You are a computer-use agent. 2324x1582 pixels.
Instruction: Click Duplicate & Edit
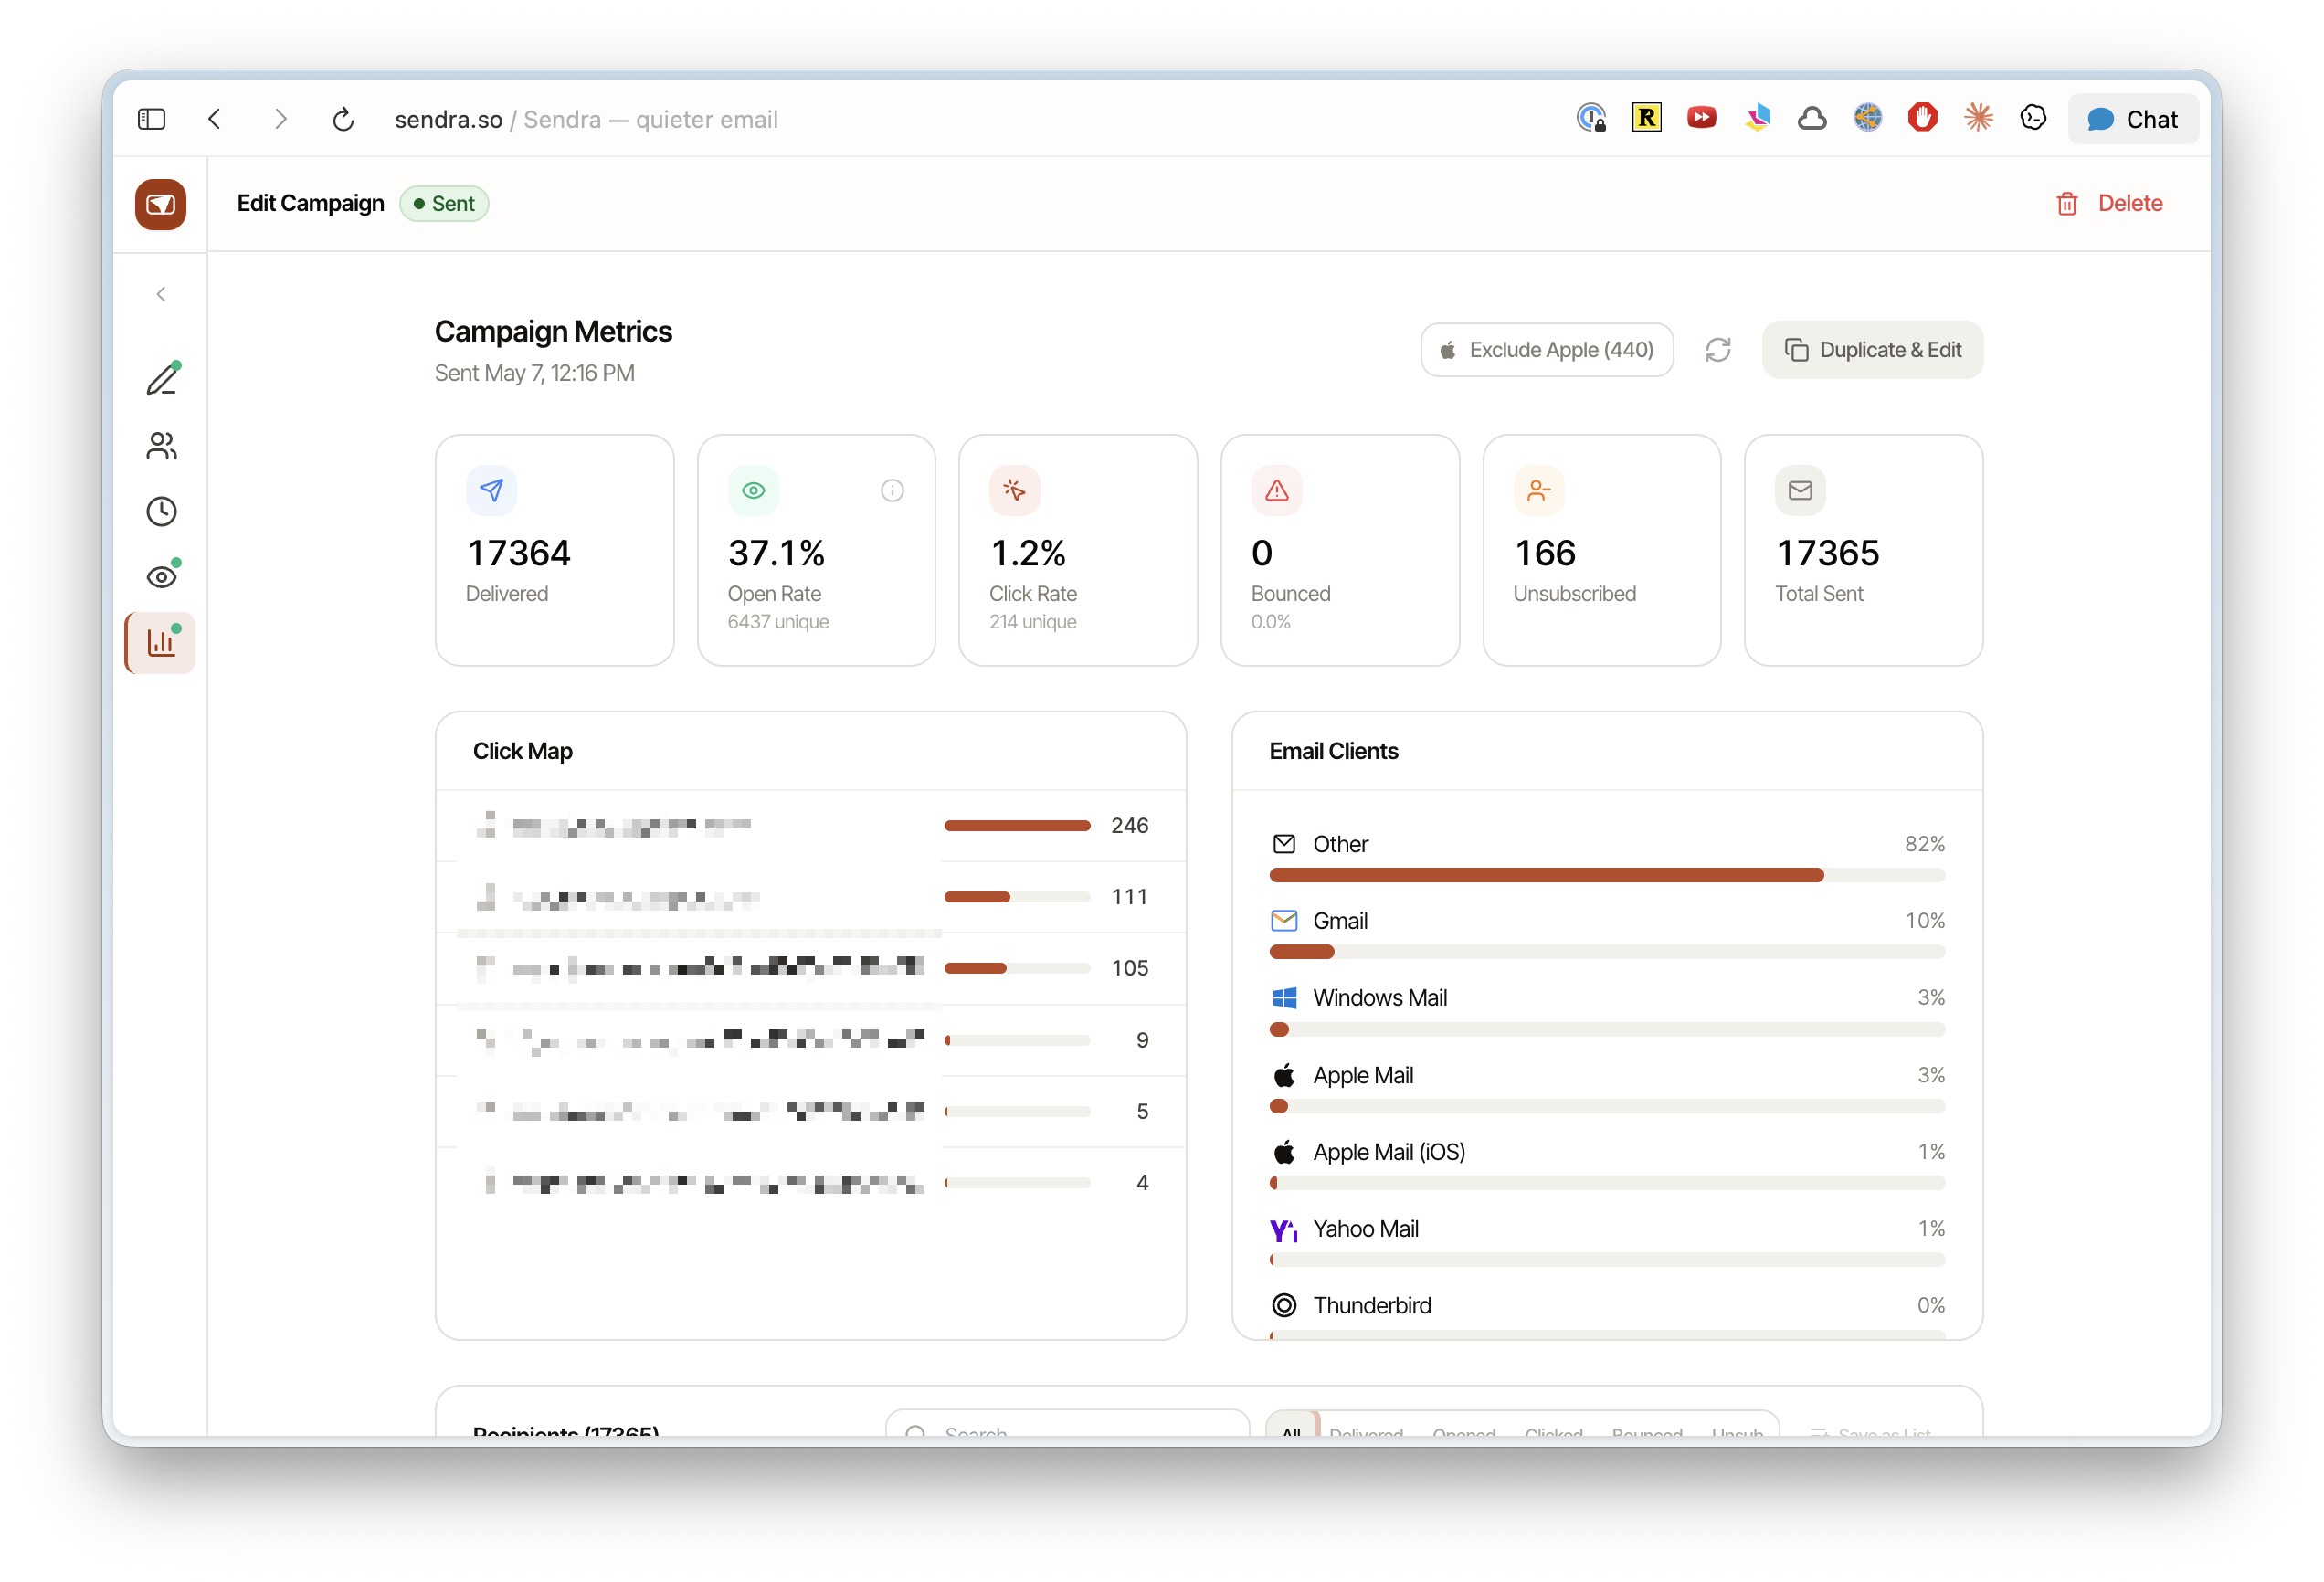(x=1872, y=350)
